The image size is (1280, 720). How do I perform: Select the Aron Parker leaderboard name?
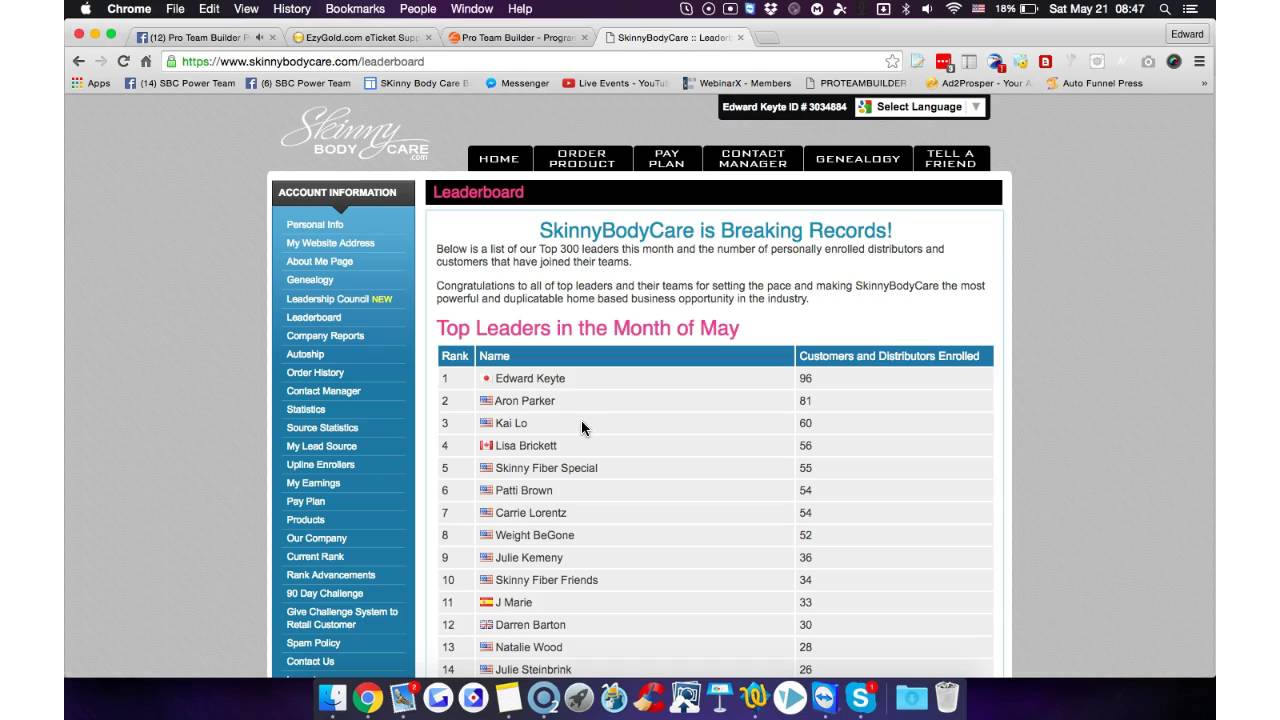point(525,401)
